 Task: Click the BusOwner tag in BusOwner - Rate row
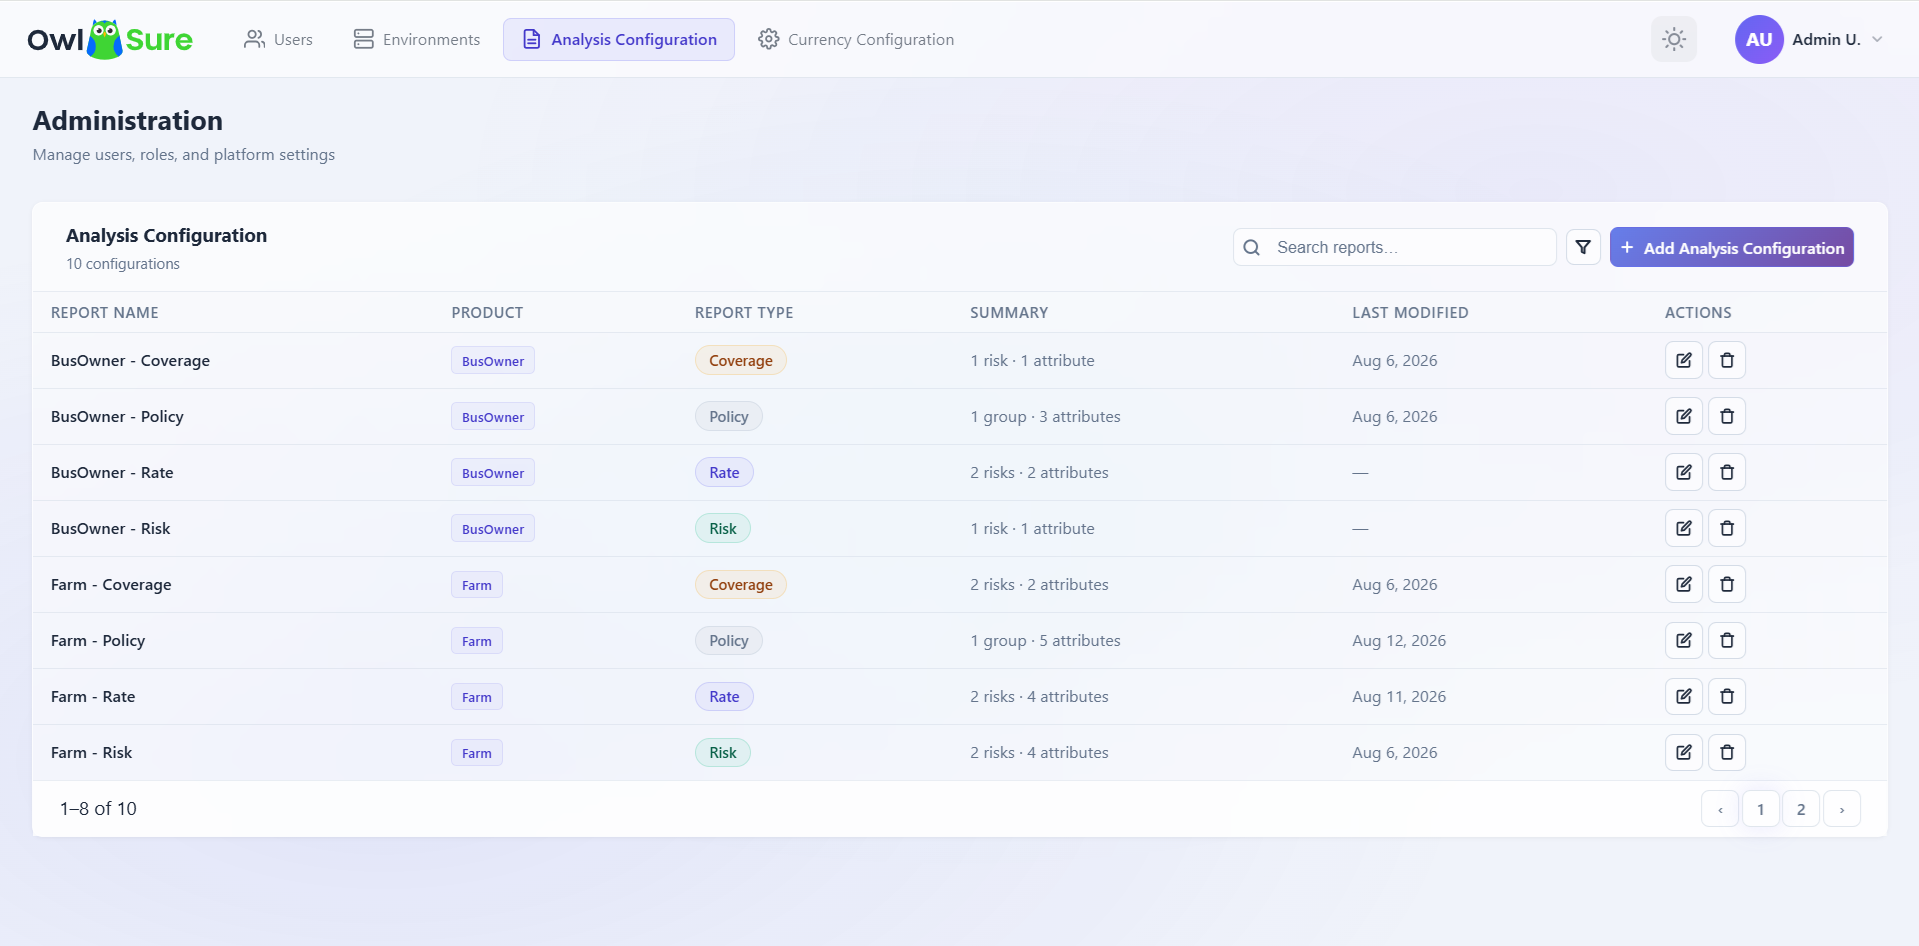point(493,473)
